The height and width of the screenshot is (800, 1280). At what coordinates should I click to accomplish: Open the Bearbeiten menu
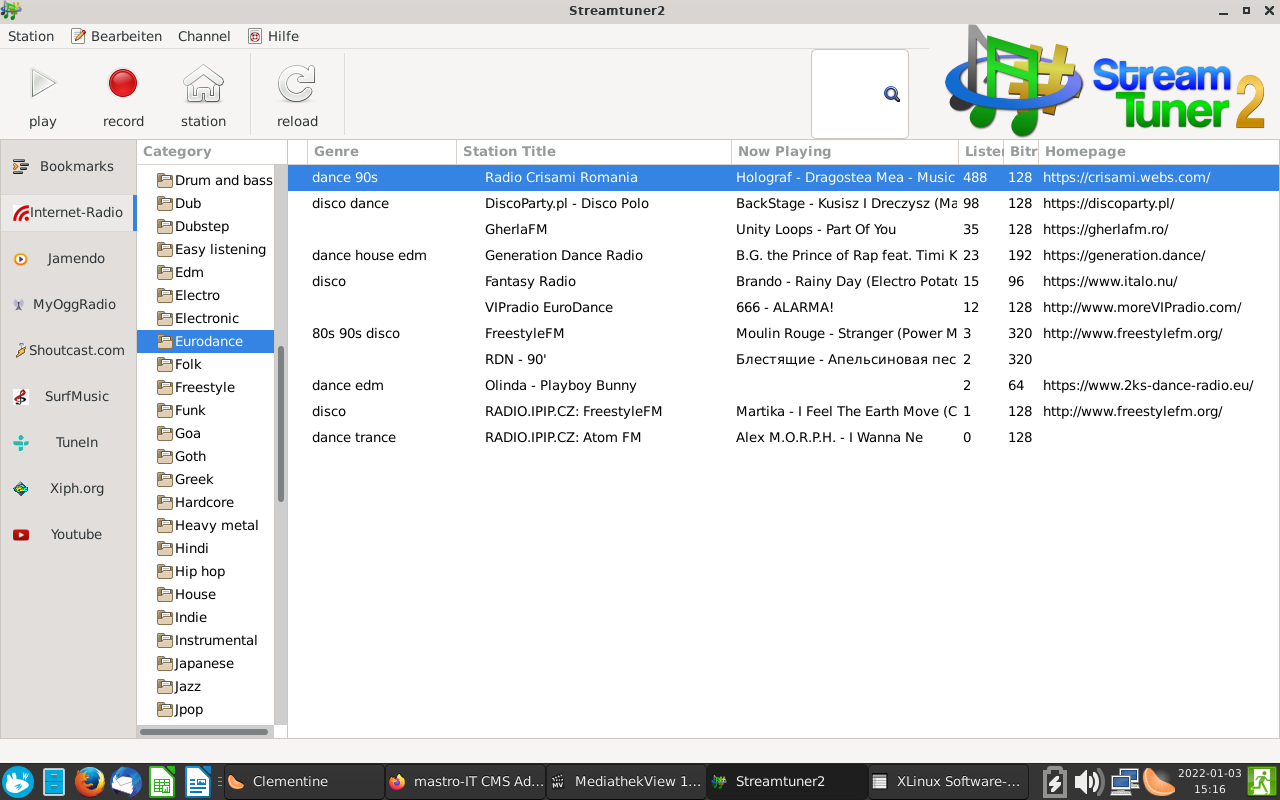click(116, 36)
